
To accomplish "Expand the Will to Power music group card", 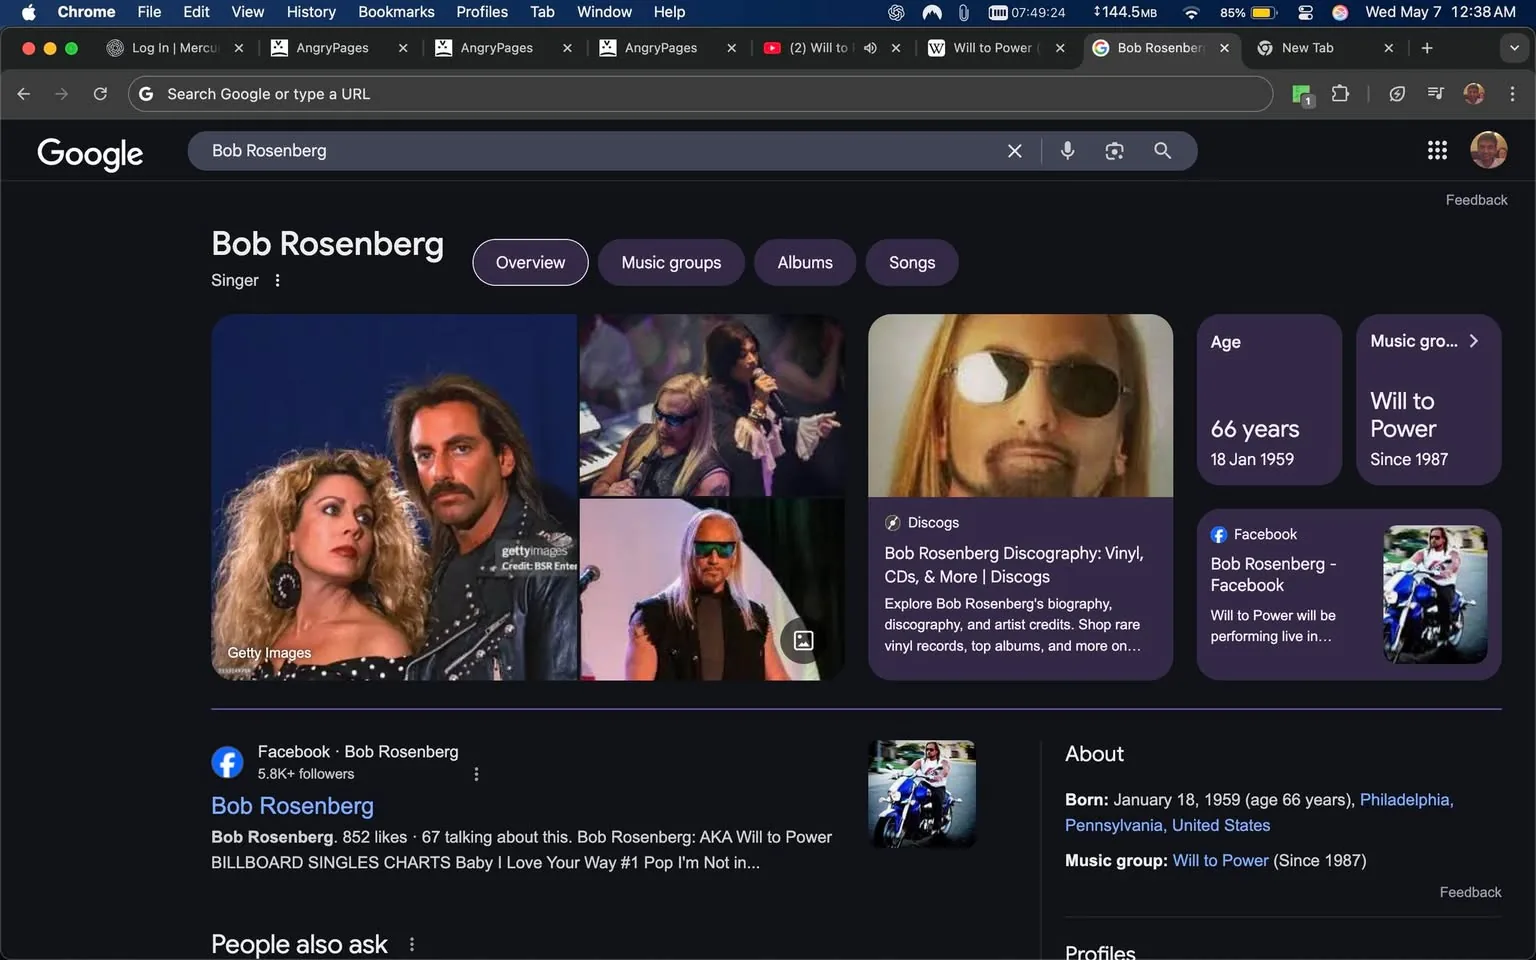I will pos(1474,340).
